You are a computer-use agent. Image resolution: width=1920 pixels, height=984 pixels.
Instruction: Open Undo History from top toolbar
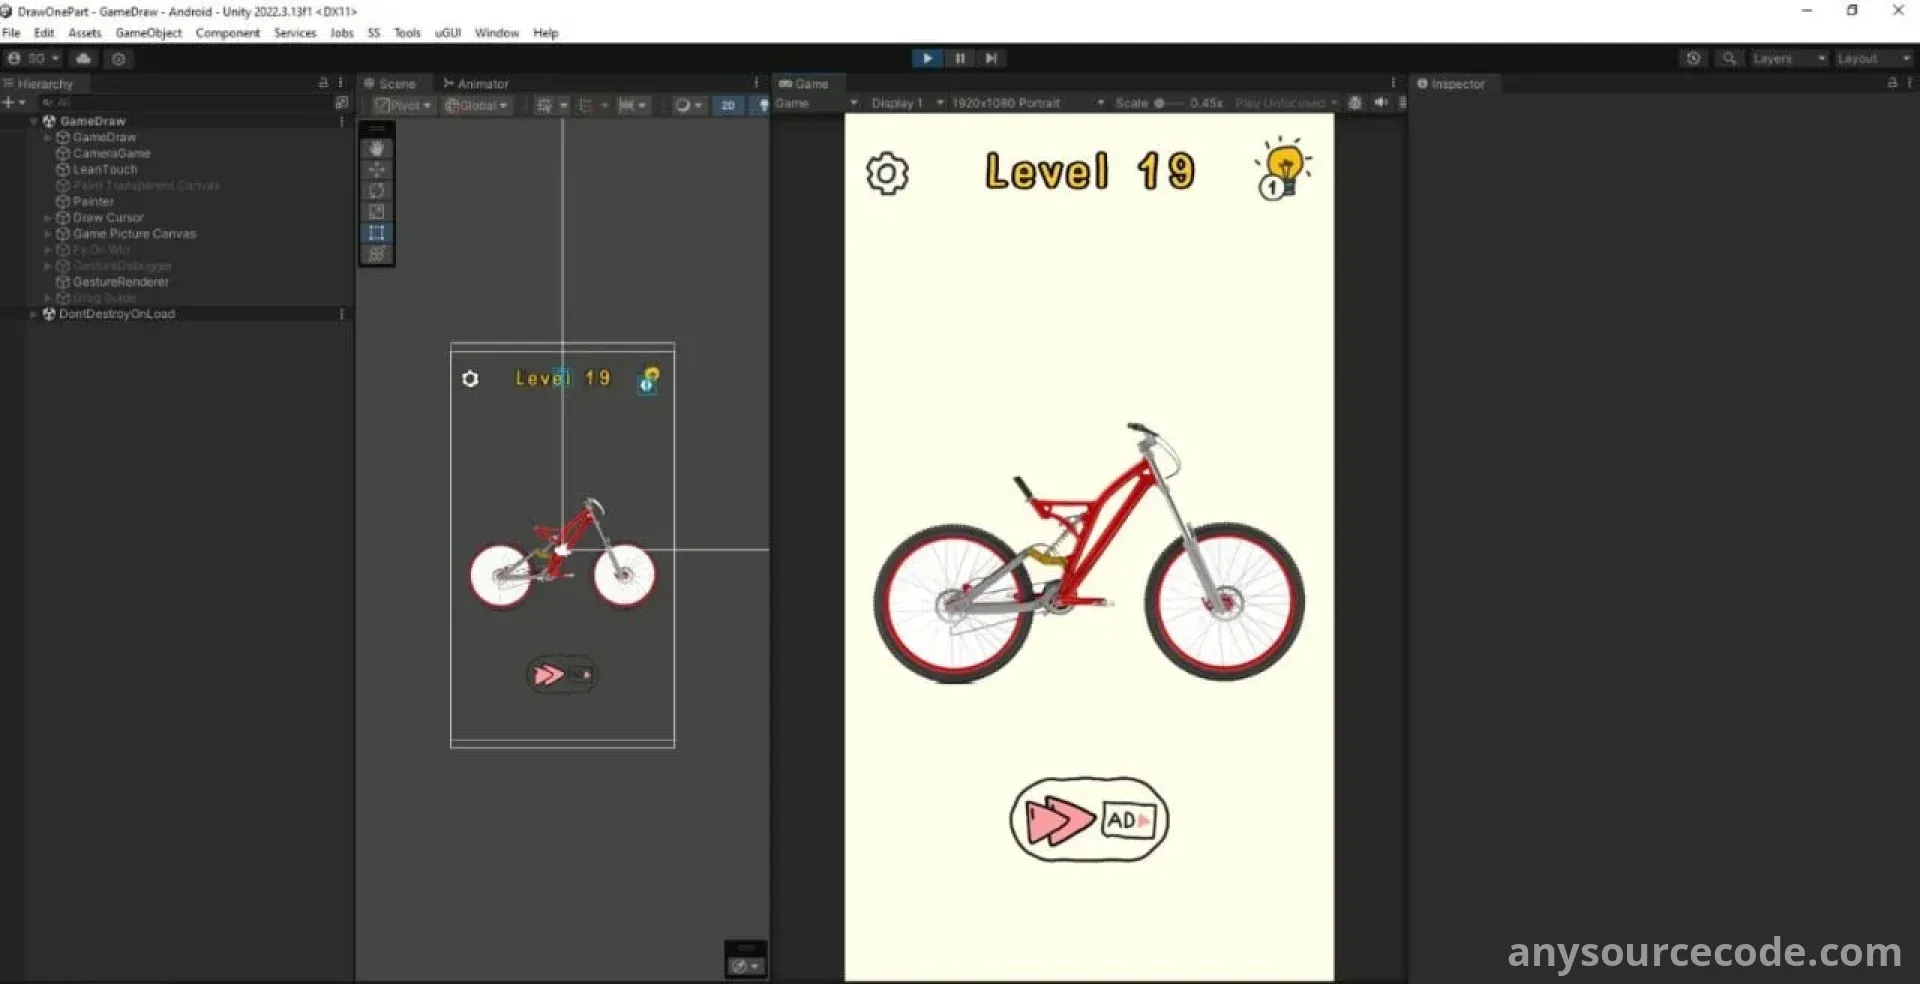pyautogui.click(x=1693, y=59)
